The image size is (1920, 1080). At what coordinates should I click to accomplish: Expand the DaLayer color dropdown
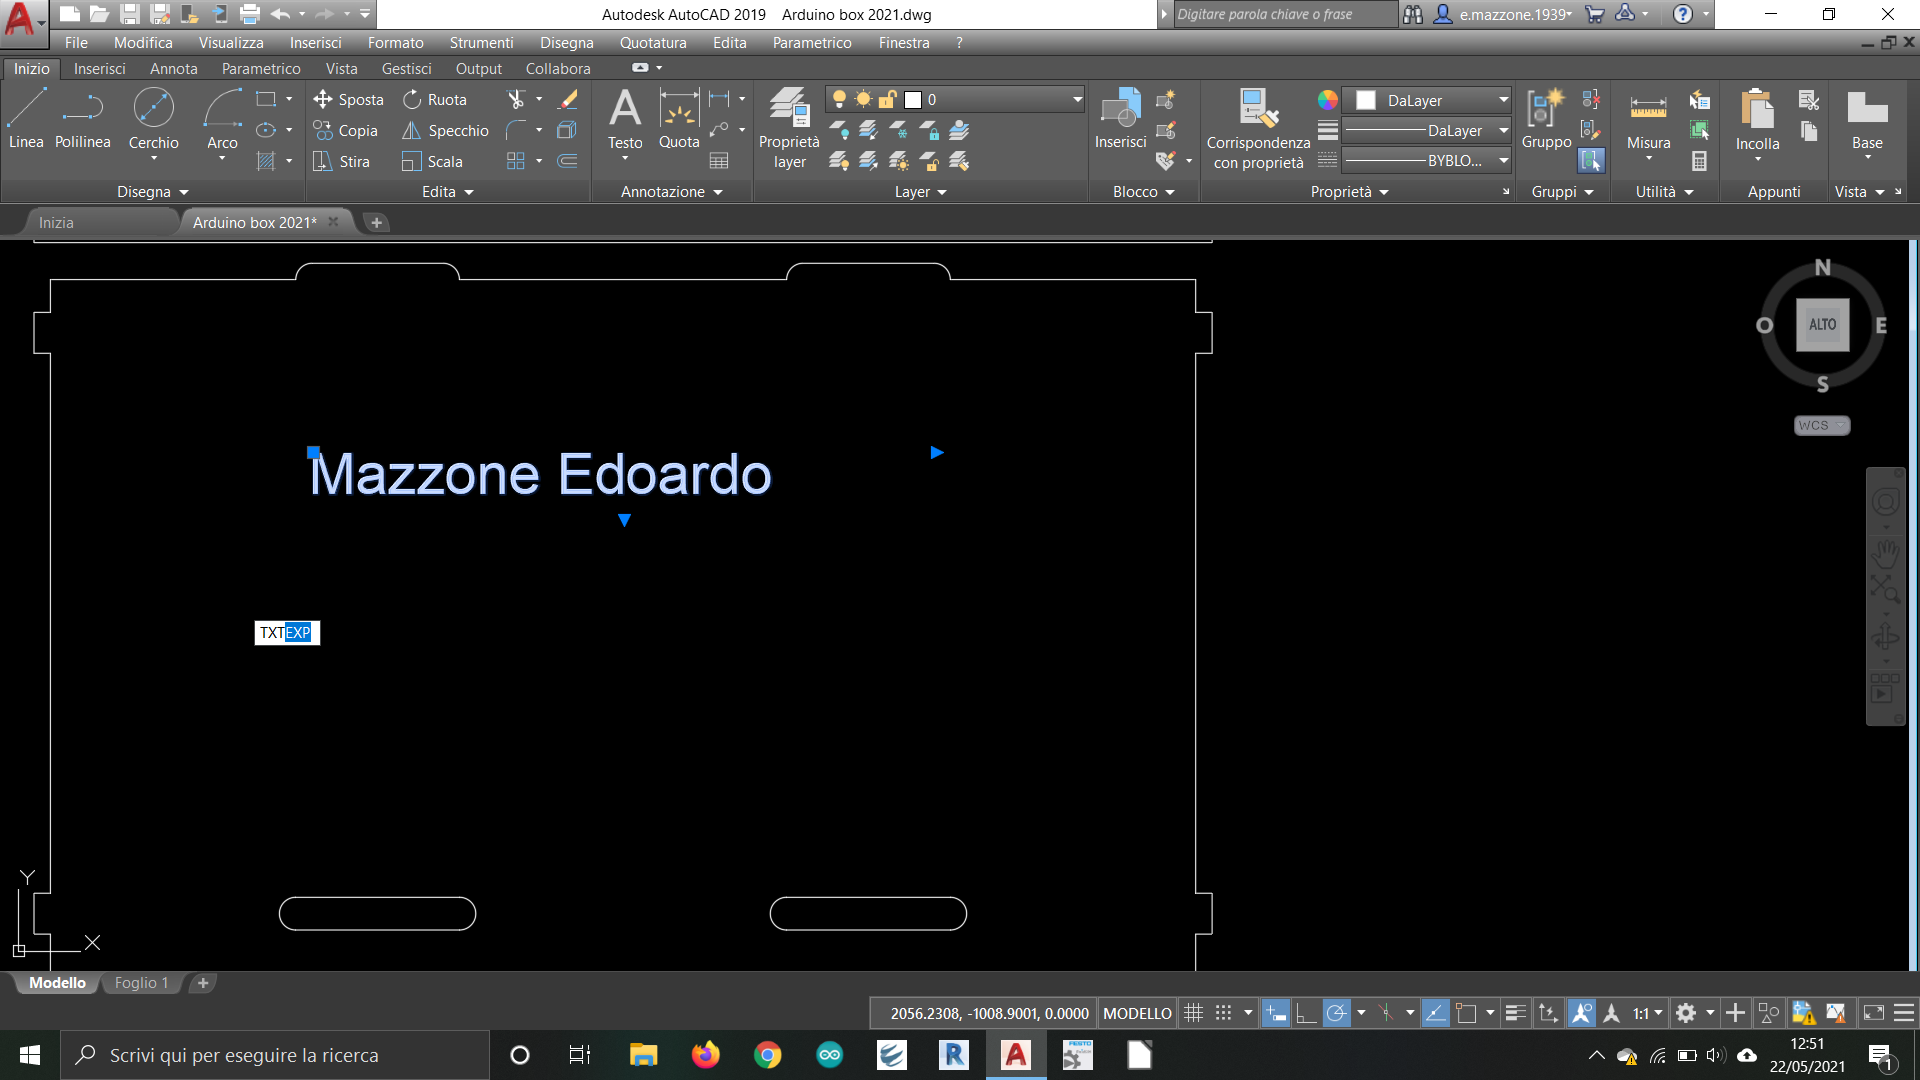click(x=1503, y=100)
